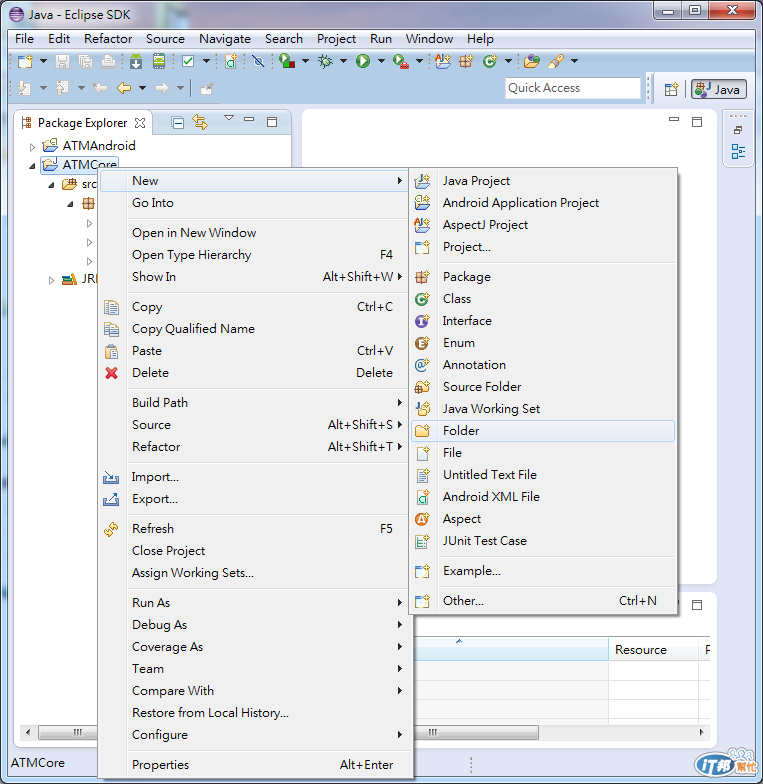Select Source Folder in New submenu

tap(542, 386)
